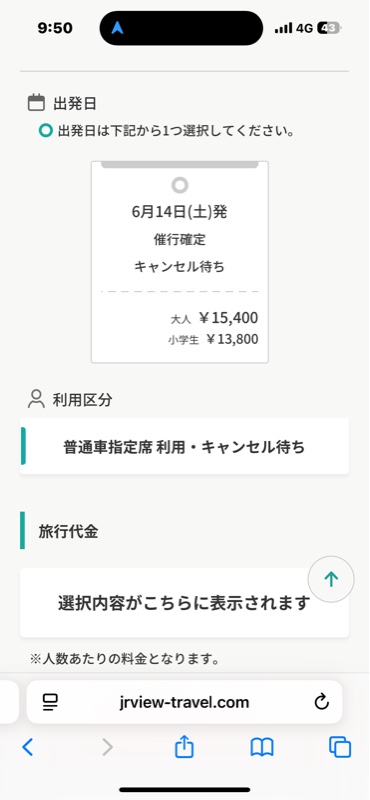Image resolution: width=370 pixels, height=800 pixels.
Task: Tap the Safari back arrow
Action: 28,747
